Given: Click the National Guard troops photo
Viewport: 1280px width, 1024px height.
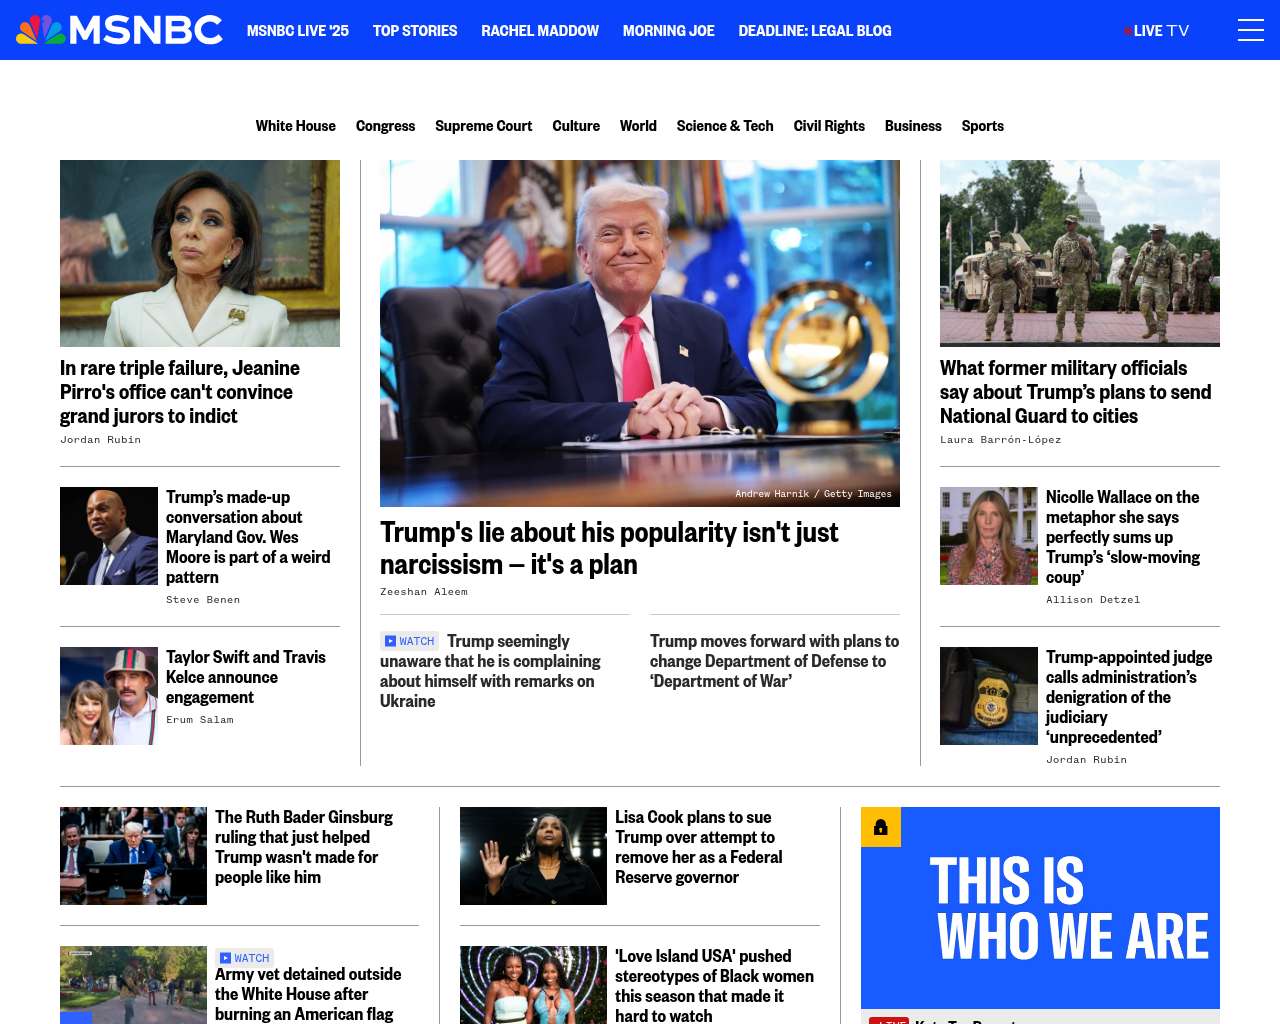Looking at the screenshot, I should click(1080, 253).
